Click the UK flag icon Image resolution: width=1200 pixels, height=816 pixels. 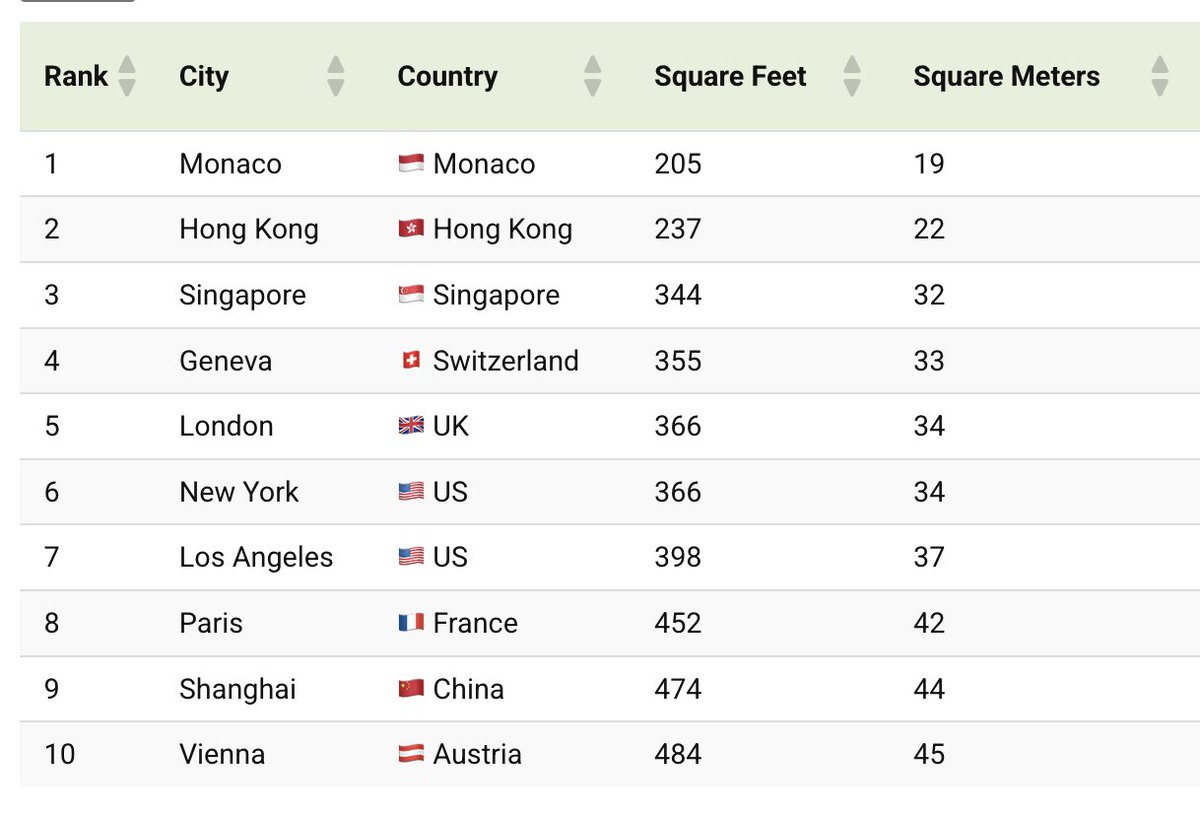(411, 426)
